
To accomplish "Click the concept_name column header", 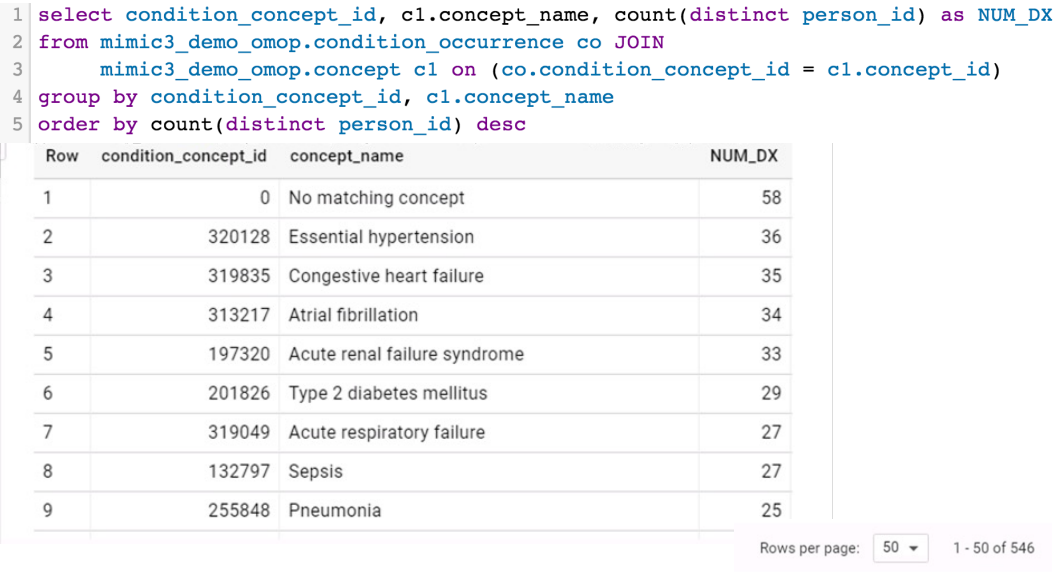I will point(346,156).
